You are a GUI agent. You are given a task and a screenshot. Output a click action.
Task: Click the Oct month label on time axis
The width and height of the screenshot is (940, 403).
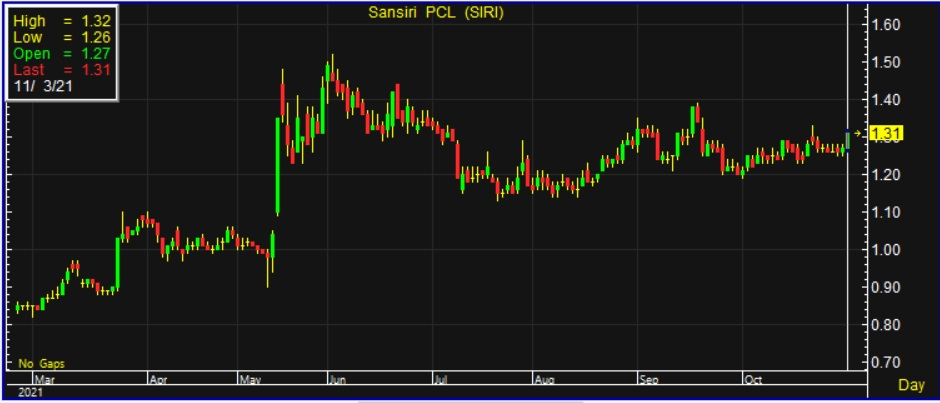(752, 379)
